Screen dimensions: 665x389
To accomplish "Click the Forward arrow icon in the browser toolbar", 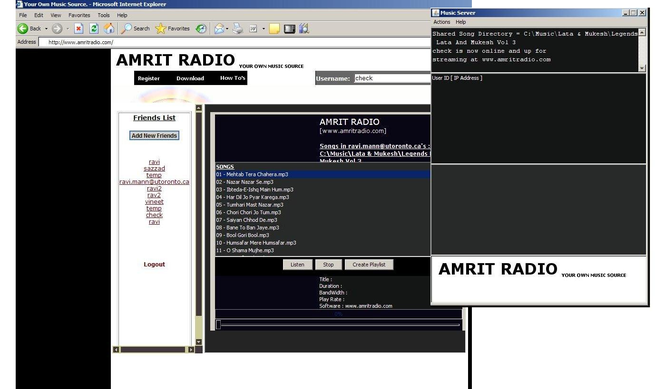I will pos(57,28).
